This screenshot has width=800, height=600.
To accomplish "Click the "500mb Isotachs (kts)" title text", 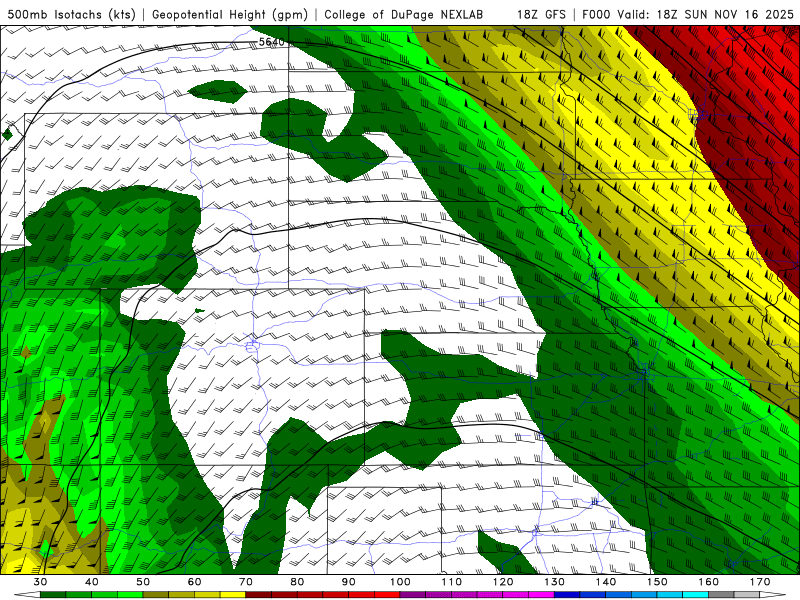I will pos(71,14).
